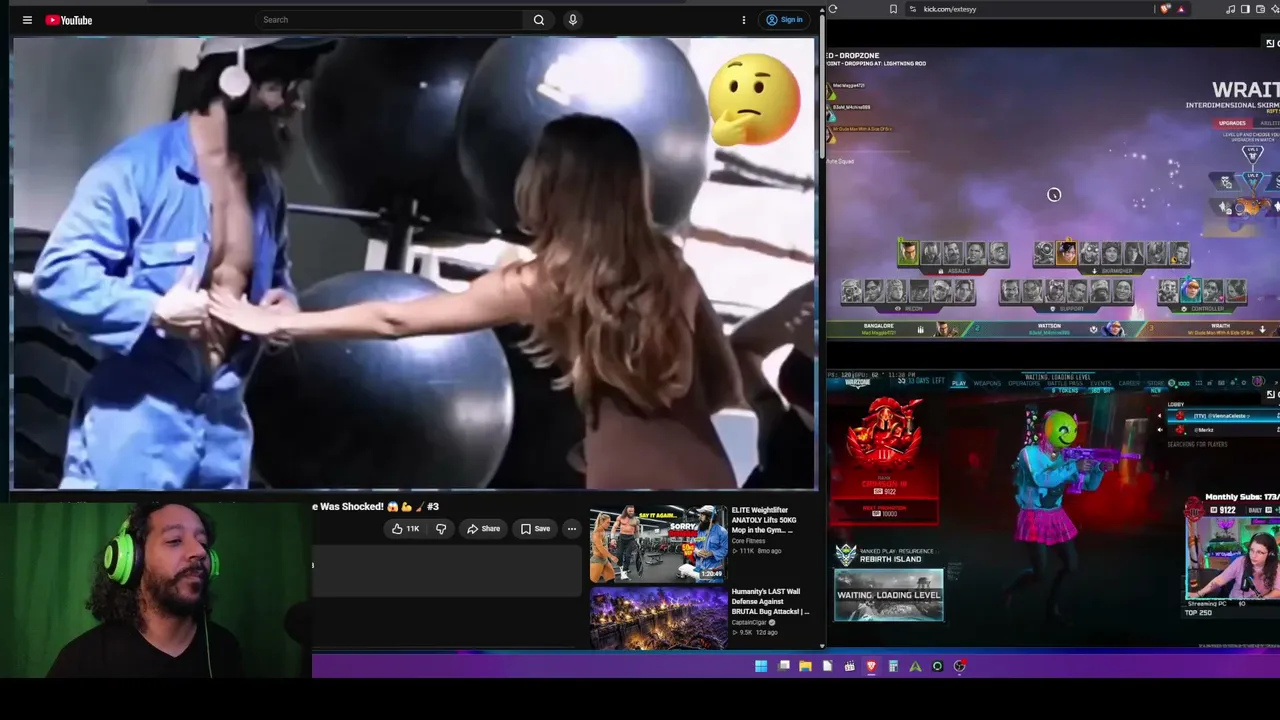The width and height of the screenshot is (1280, 720).
Task: Click the REBIRTH ISLAND mode label
Action: coord(890,559)
